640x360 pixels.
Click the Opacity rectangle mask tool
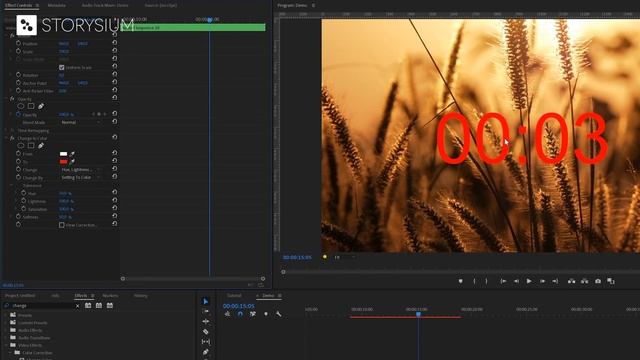31,106
